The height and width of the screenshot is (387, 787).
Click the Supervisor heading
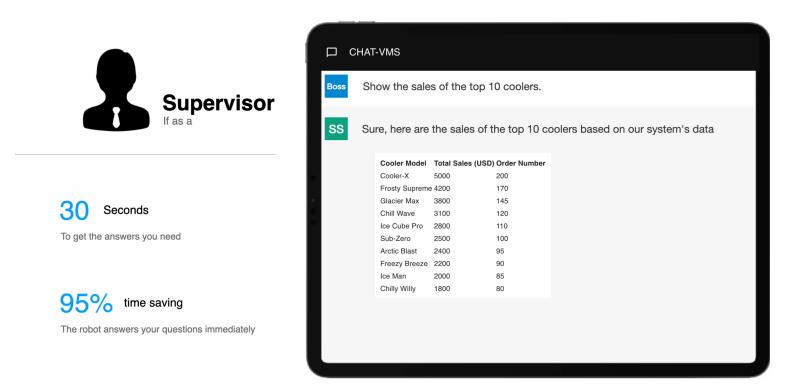218,103
